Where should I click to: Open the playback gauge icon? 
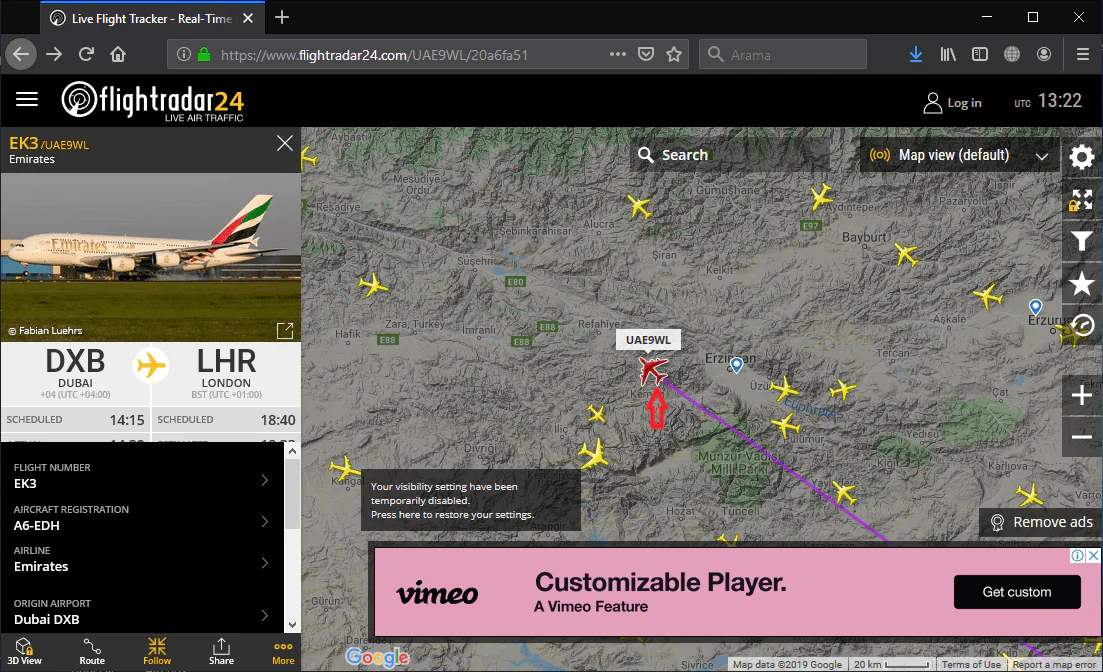(1083, 325)
